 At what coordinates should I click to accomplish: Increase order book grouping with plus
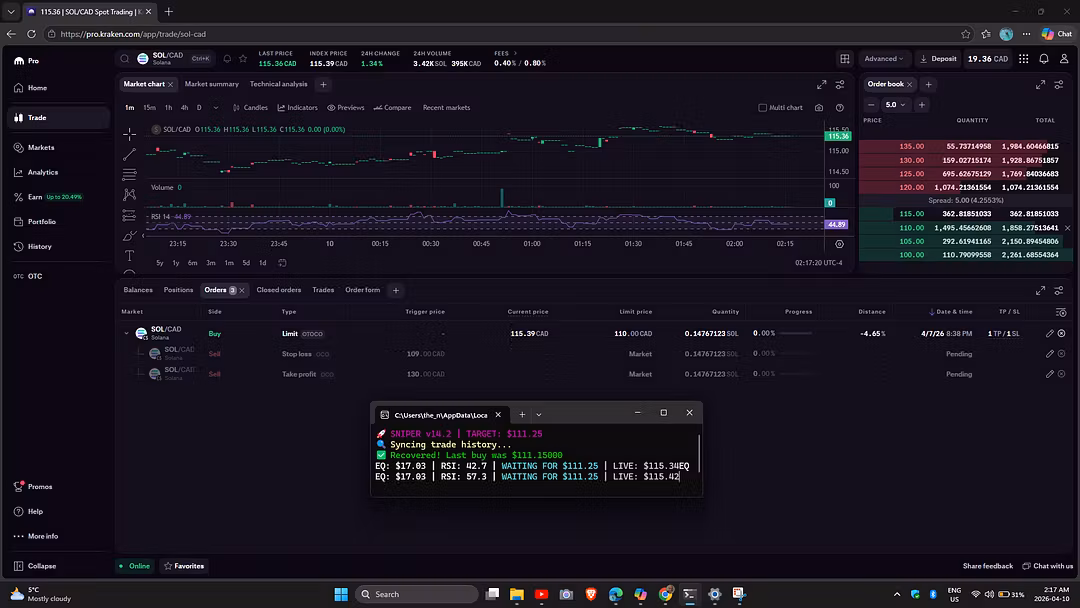[922, 105]
